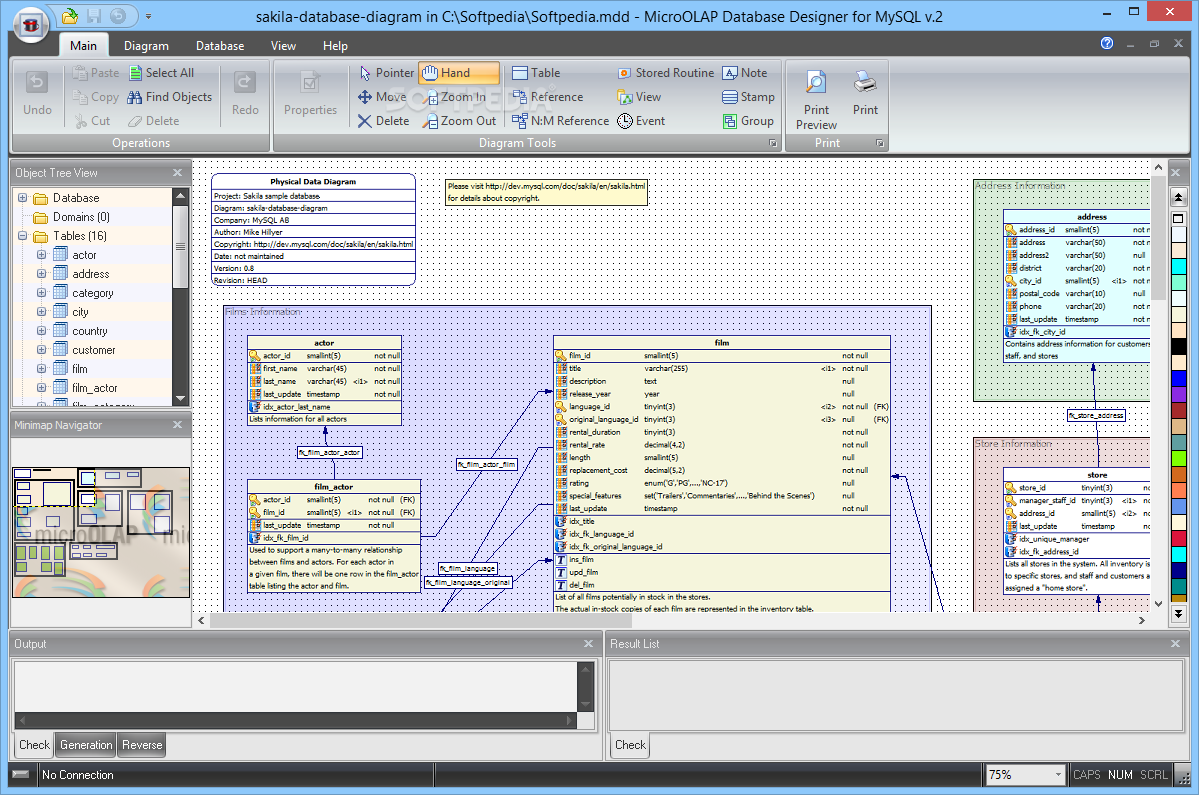
Task: Select Check tab in Result List
Action: 630,745
